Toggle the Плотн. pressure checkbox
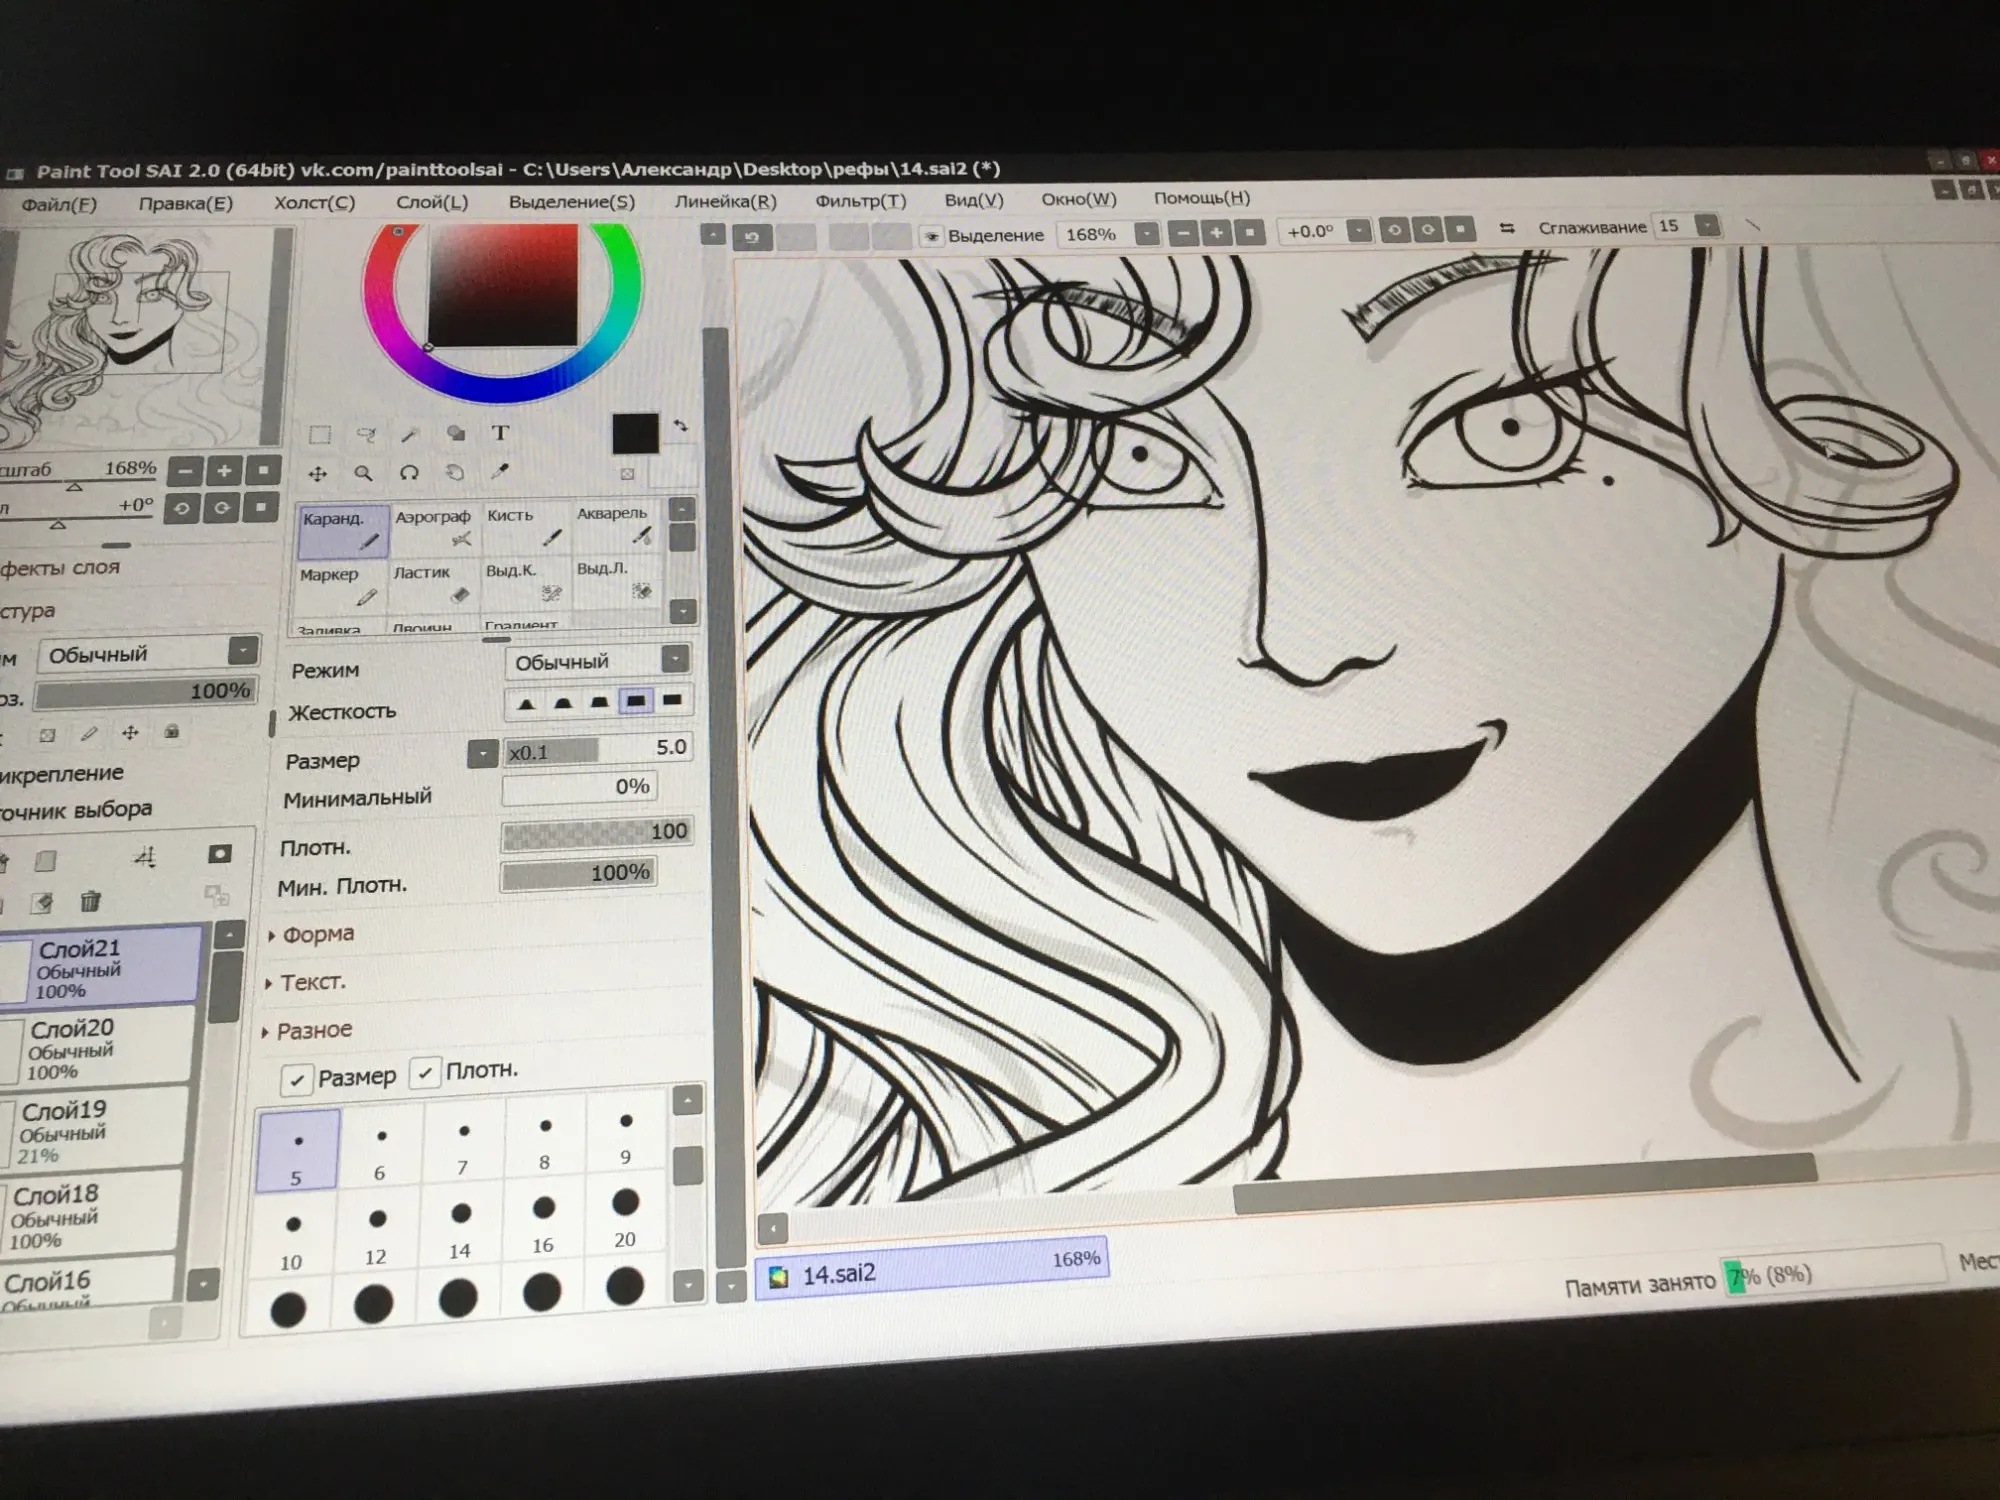2000x1500 pixels. coord(425,1074)
